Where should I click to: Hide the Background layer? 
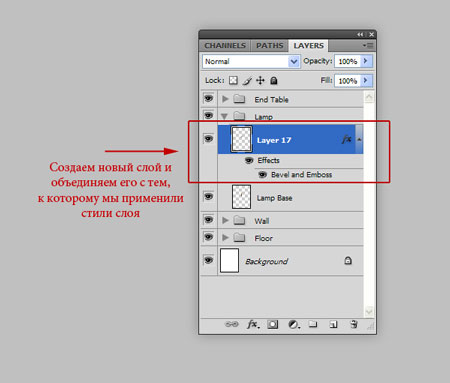209,260
